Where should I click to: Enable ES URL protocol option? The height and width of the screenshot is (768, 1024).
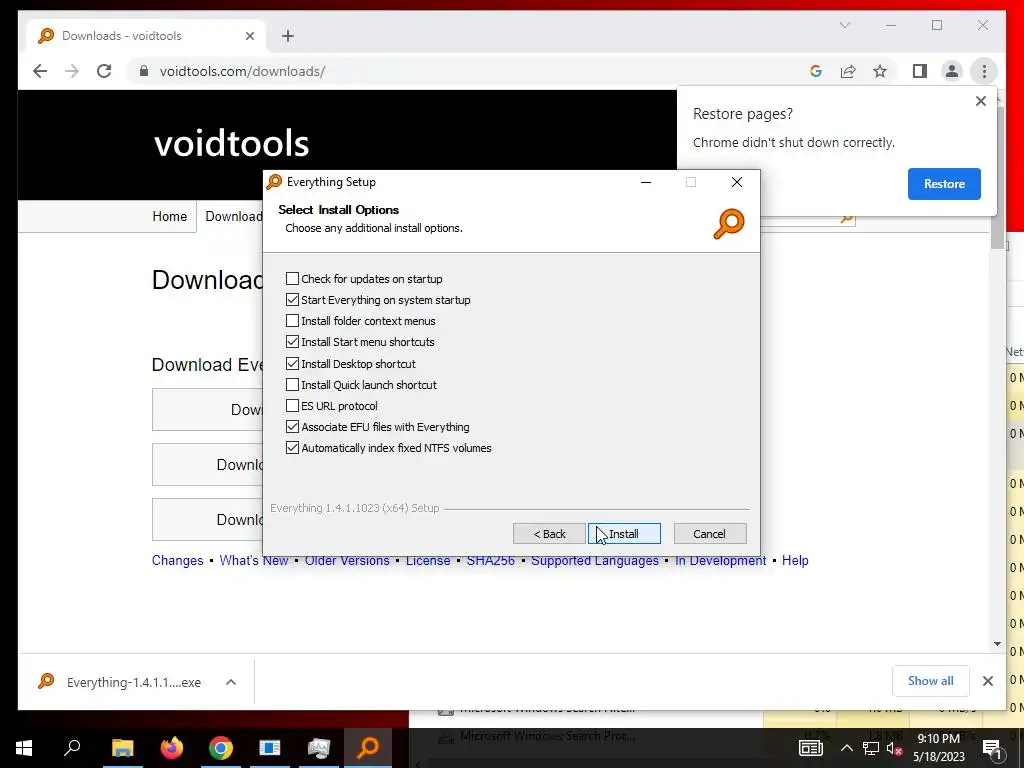click(293, 406)
